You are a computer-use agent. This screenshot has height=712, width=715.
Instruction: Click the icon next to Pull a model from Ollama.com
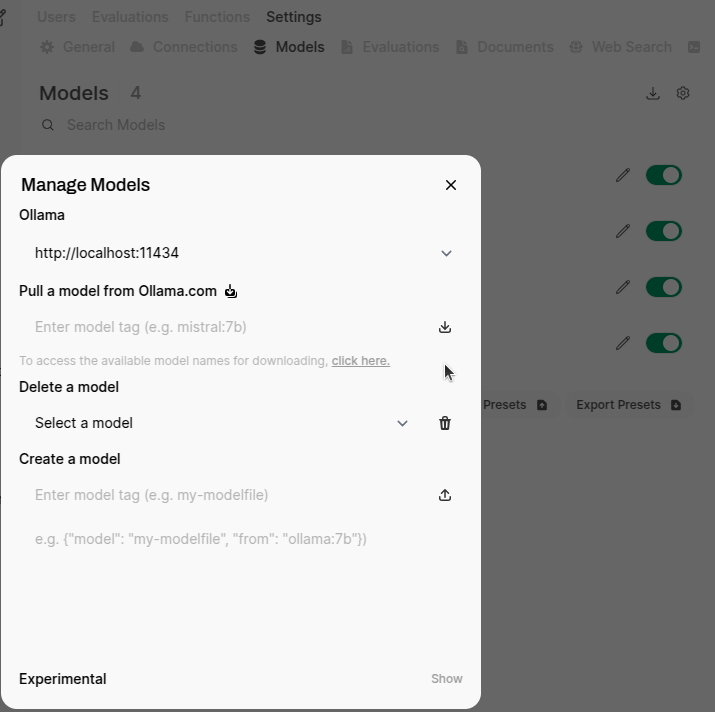click(x=231, y=291)
